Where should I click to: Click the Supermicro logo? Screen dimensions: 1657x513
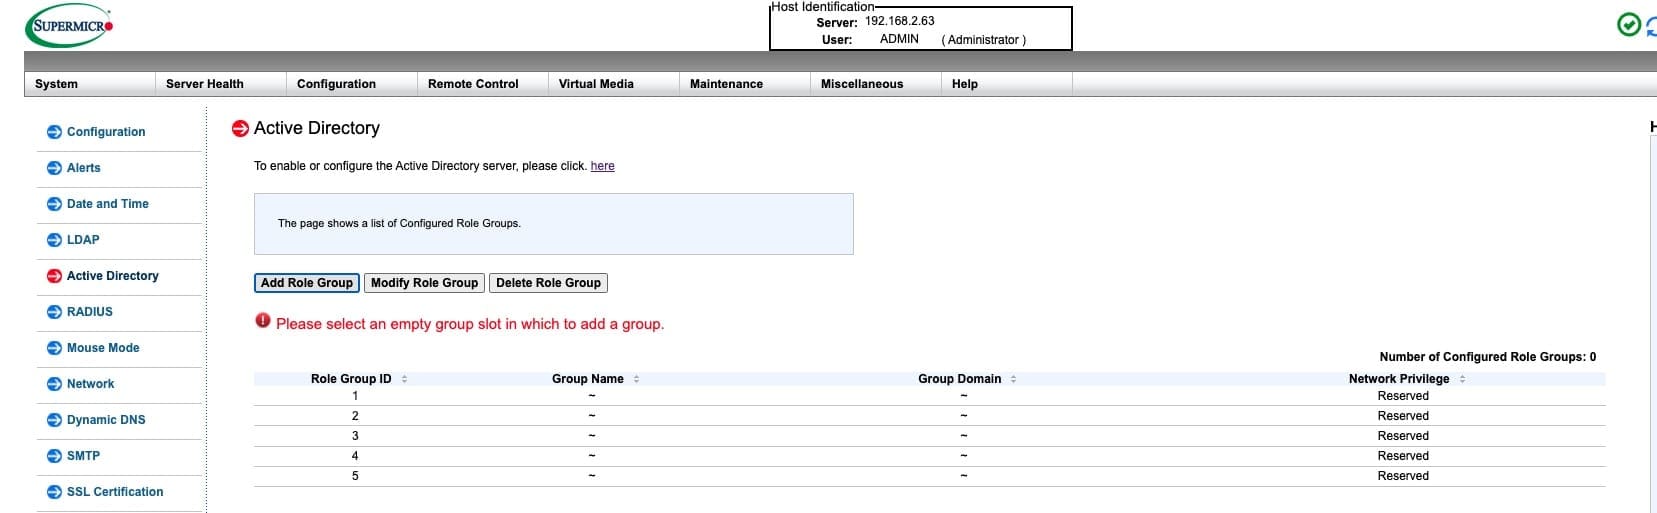click(69, 26)
